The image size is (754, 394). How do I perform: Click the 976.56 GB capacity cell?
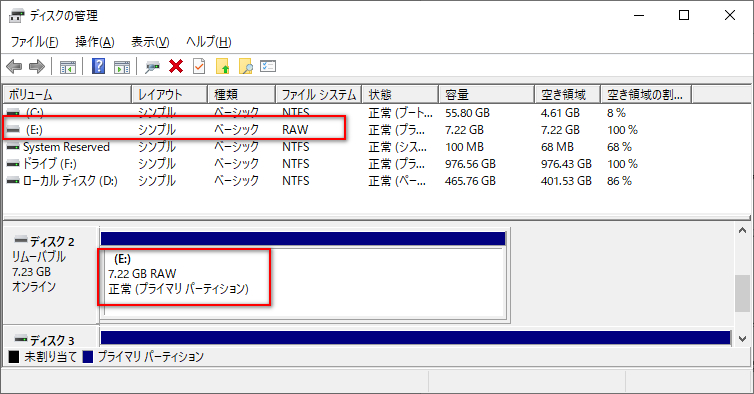click(x=470, y=164)
